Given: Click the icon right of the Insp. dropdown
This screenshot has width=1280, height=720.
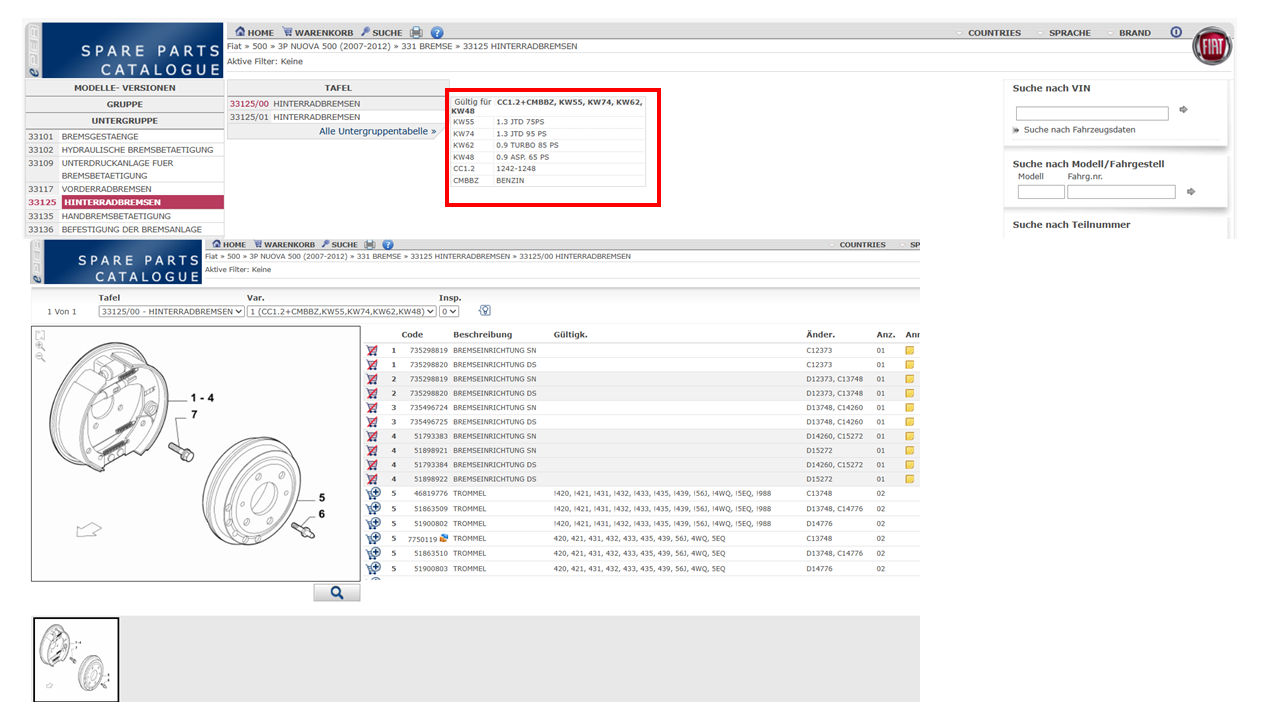Looking at the screenshot, I should click(485, 311).
